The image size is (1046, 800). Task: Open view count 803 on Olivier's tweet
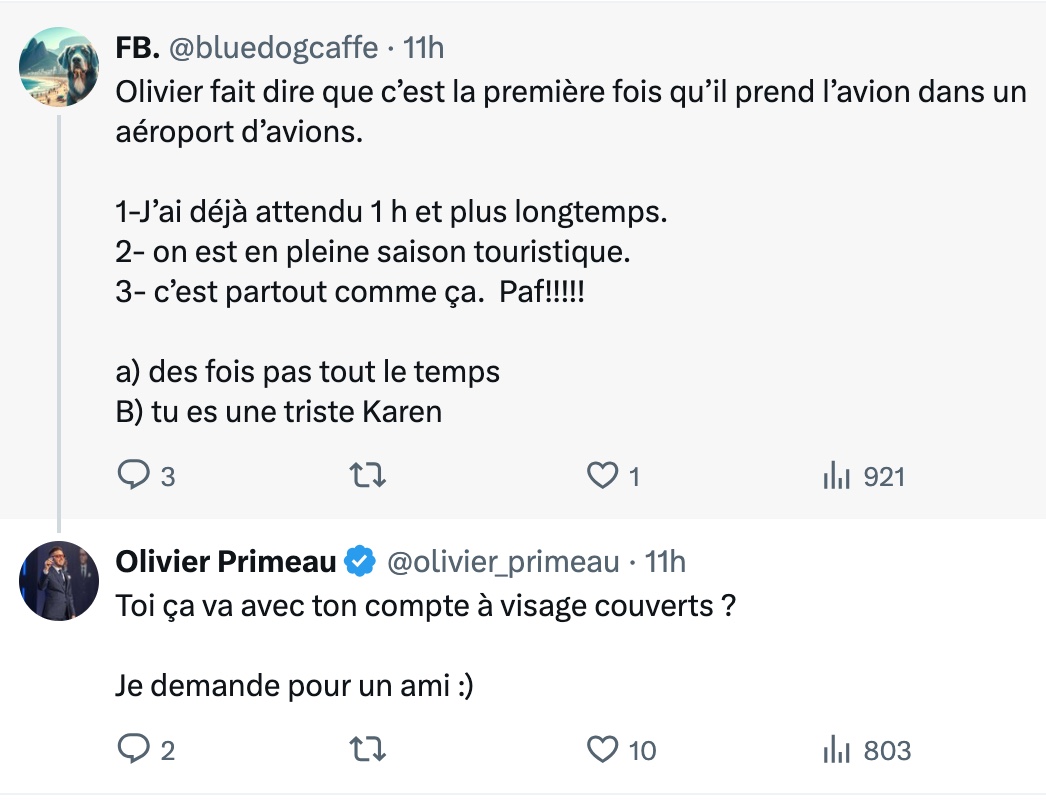point(867,750)
